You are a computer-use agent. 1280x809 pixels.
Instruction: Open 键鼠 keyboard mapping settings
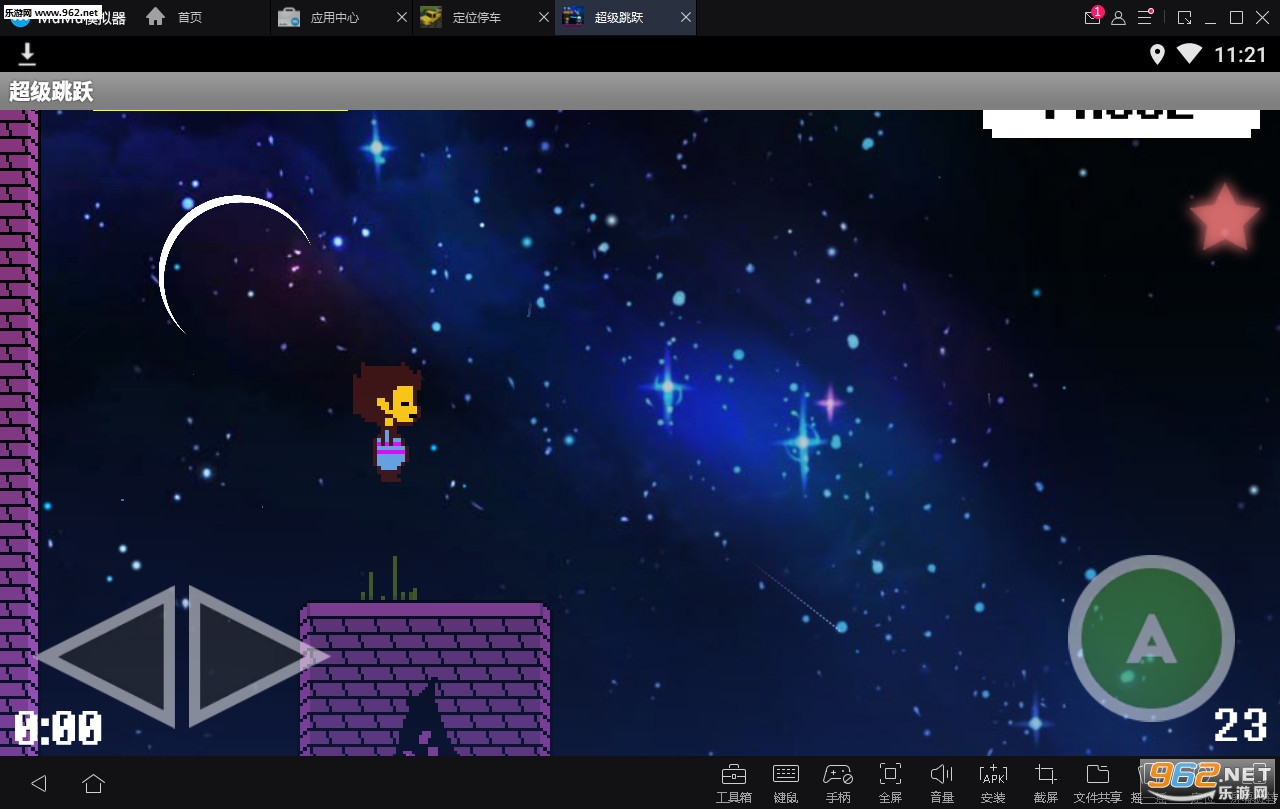click(x=786, y=782)
